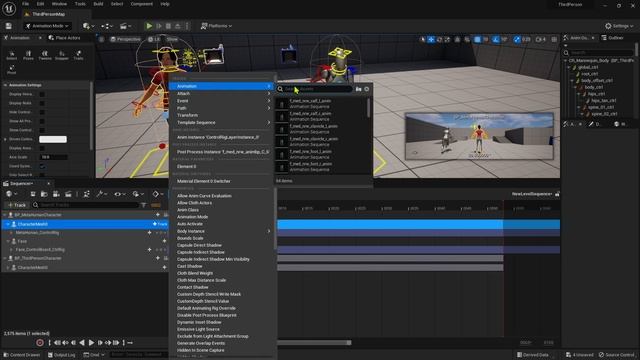The width and height of the screenshot is (640, 360).
Task: Collapse the Animation Settings section
Action: (x=5, y=85)
